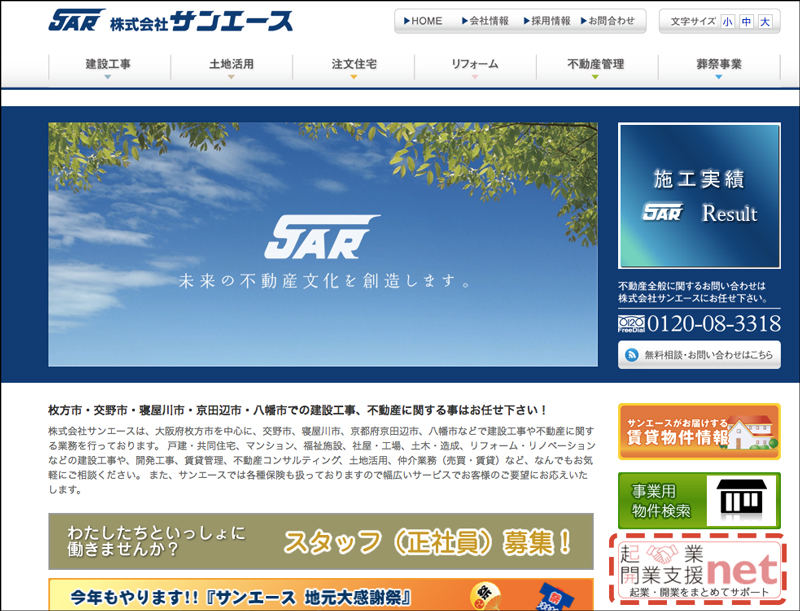Open the リフォーム menu tab
Screen dimensions: 800x611
click(x=475, y=65)
